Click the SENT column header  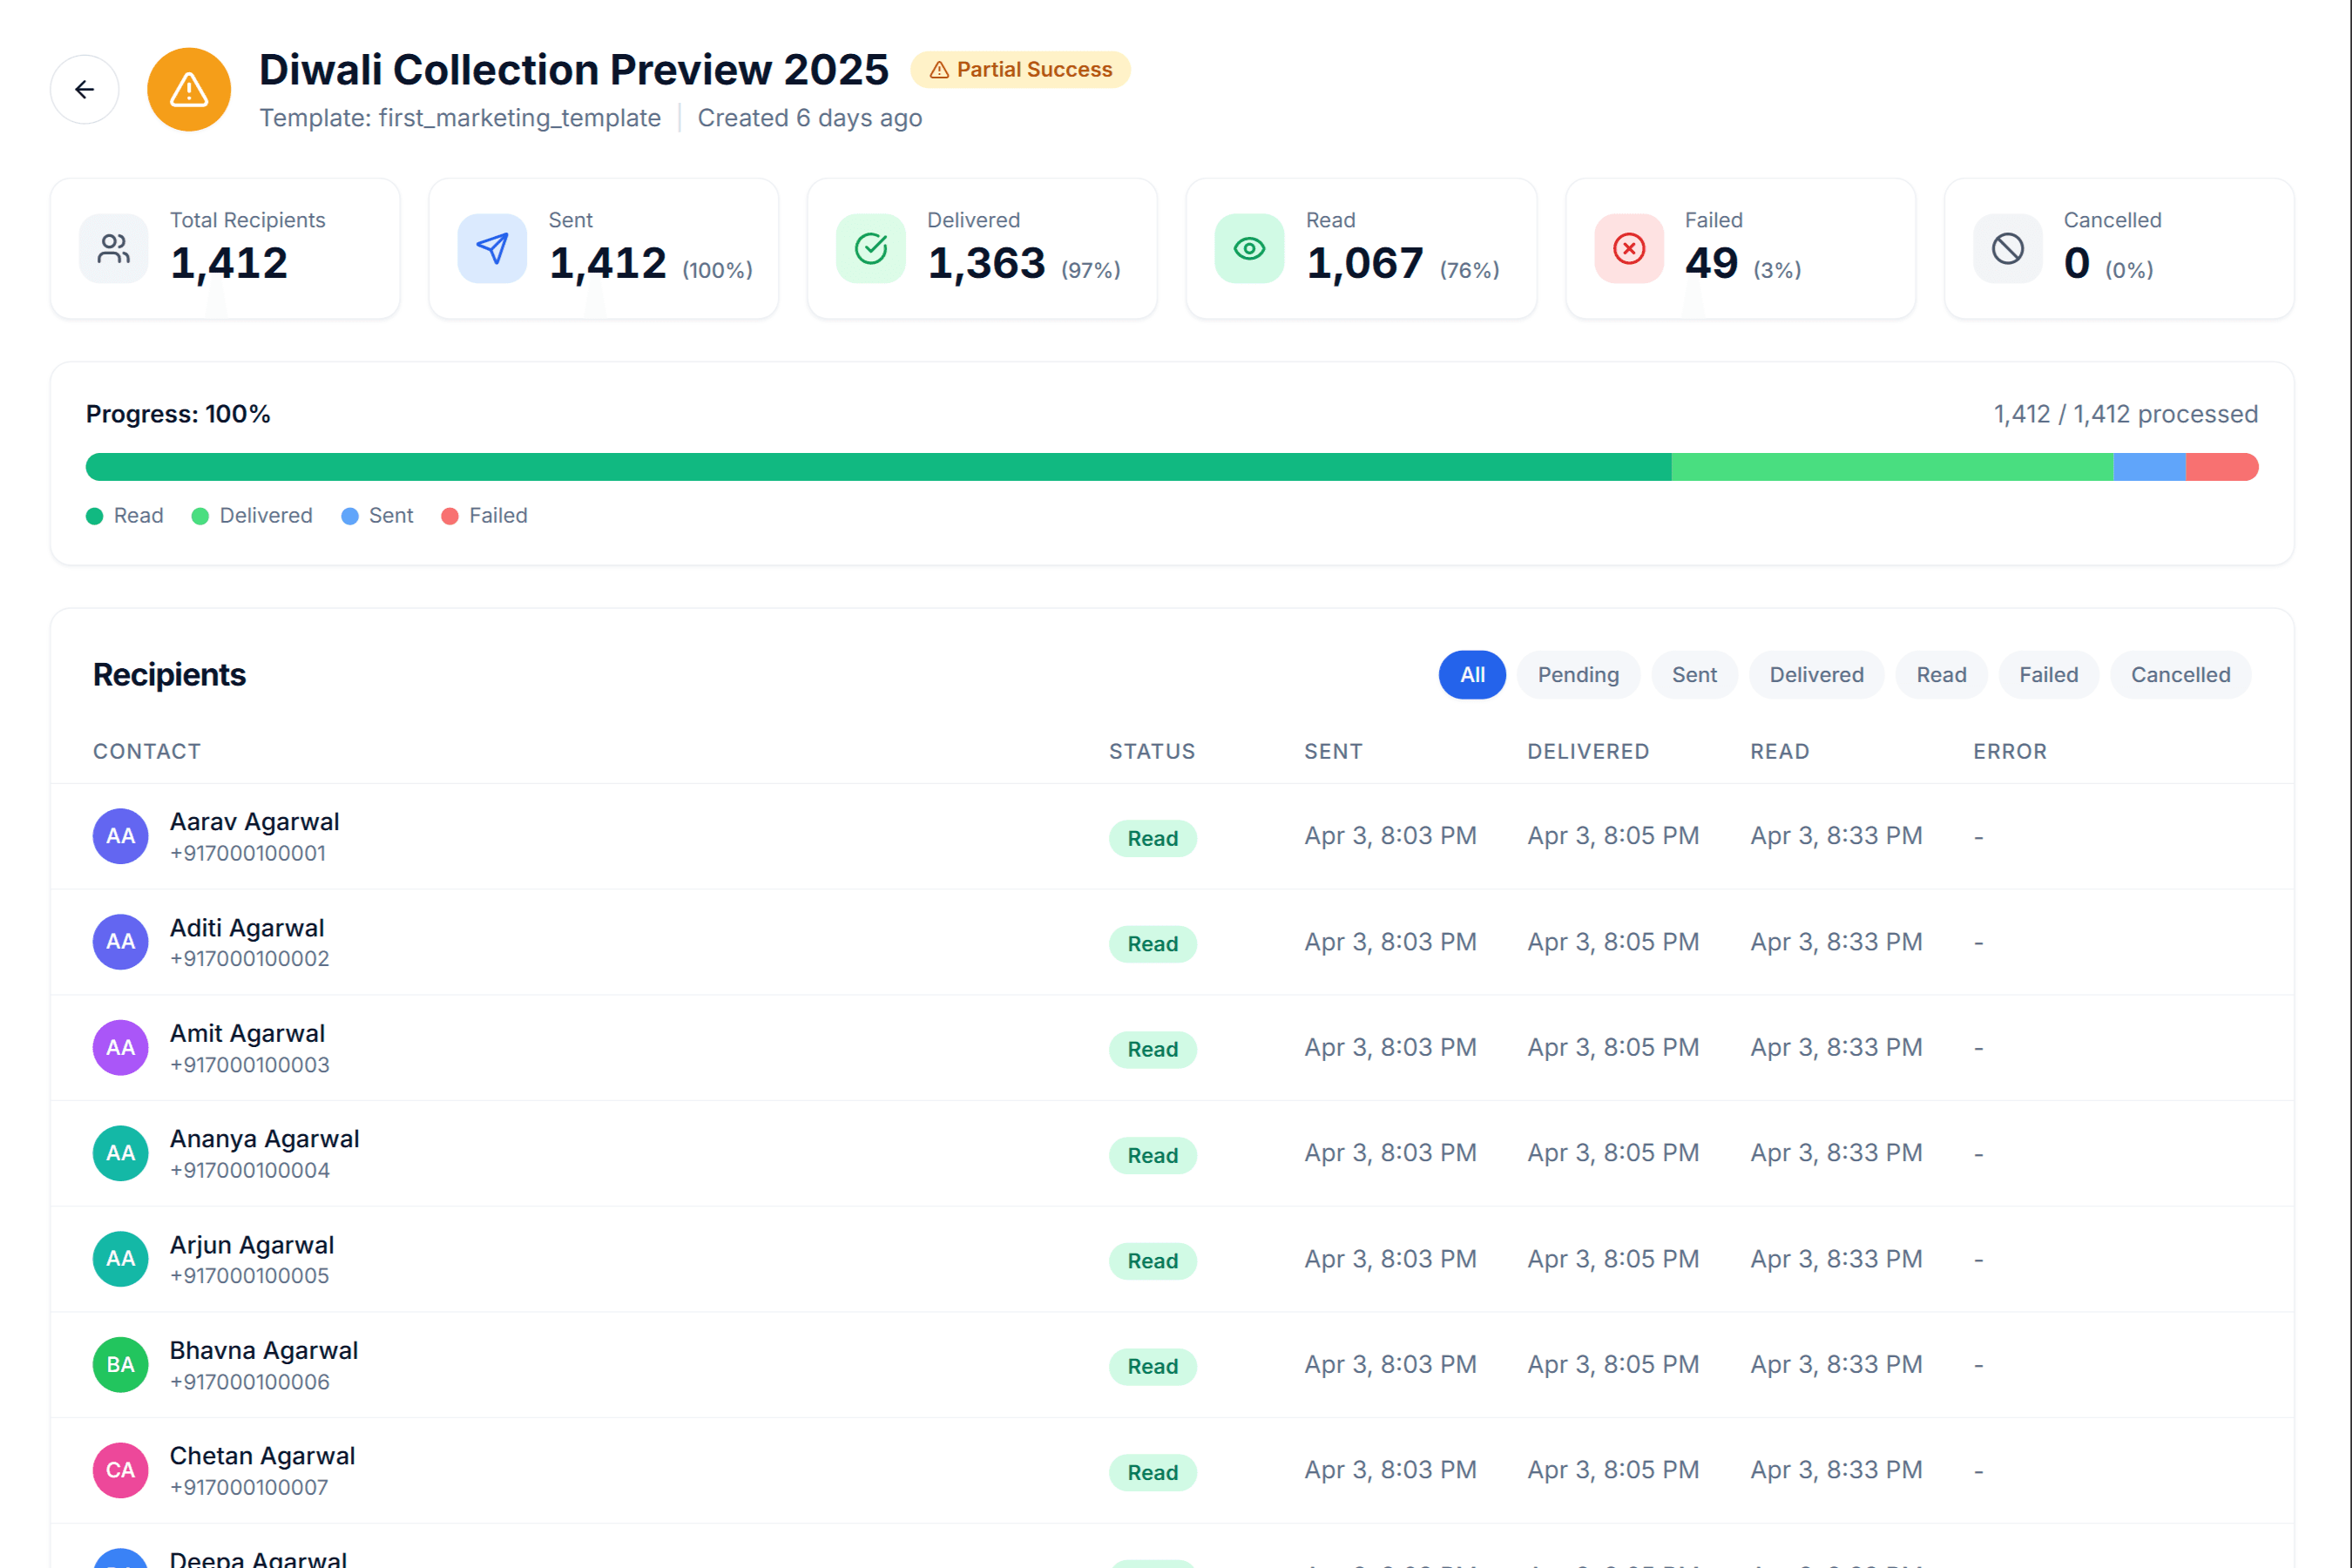point(1333,751)
